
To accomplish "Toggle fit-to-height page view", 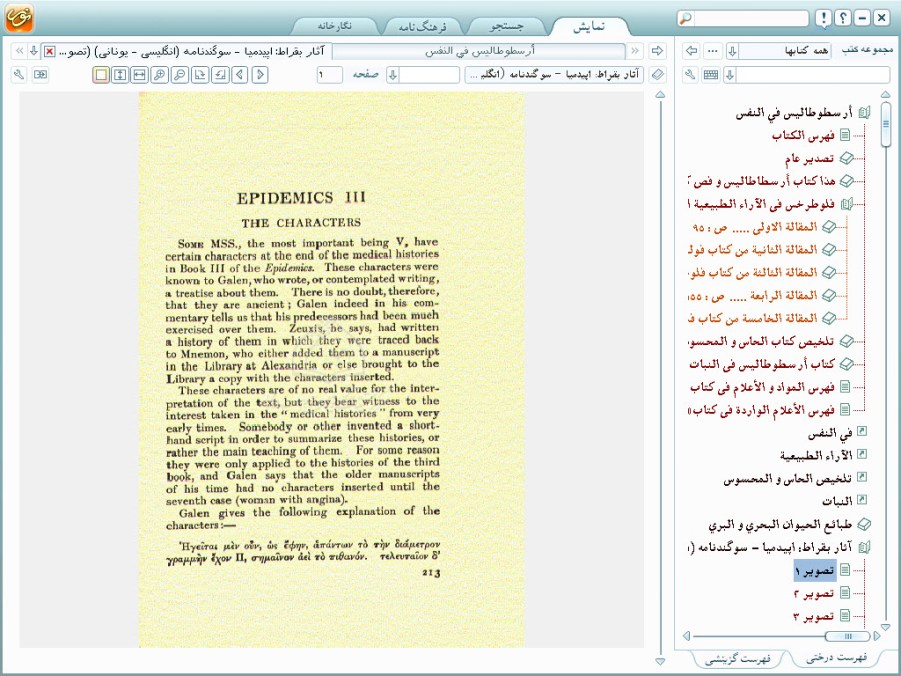I will coord(120,75).
